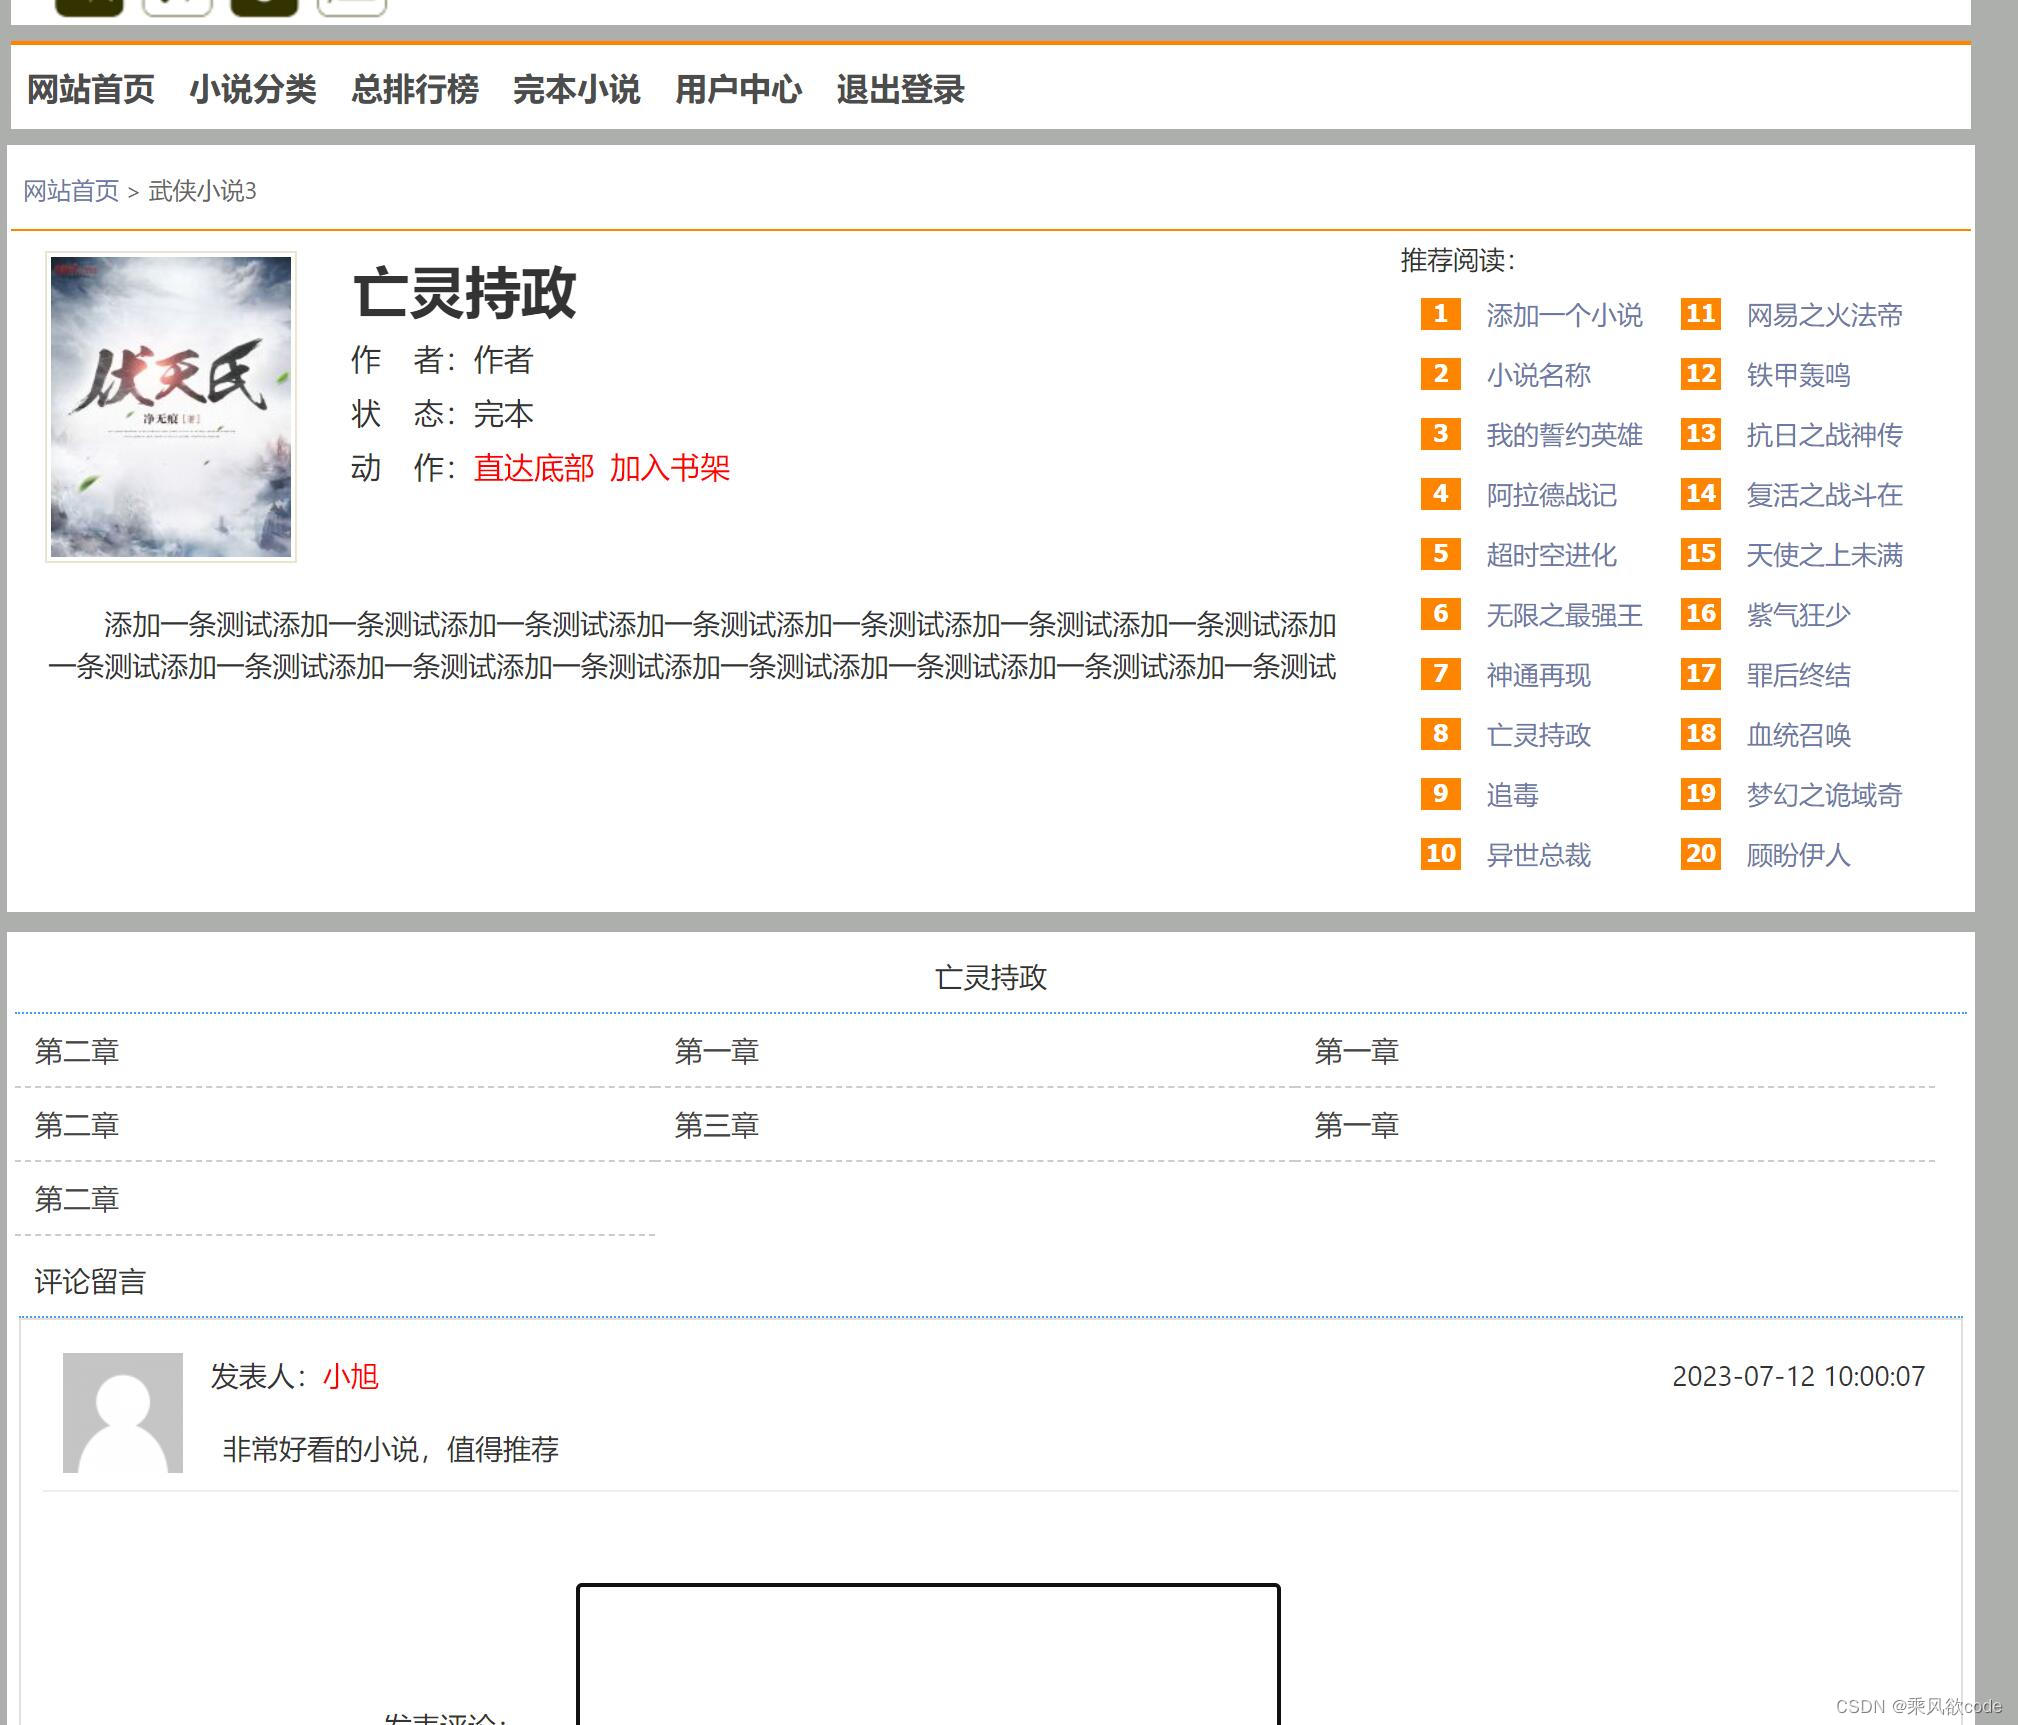The height and width of the screenshot is (1725, 2018).
Task: Open the 完本小说 section
Action: [576, 89]
